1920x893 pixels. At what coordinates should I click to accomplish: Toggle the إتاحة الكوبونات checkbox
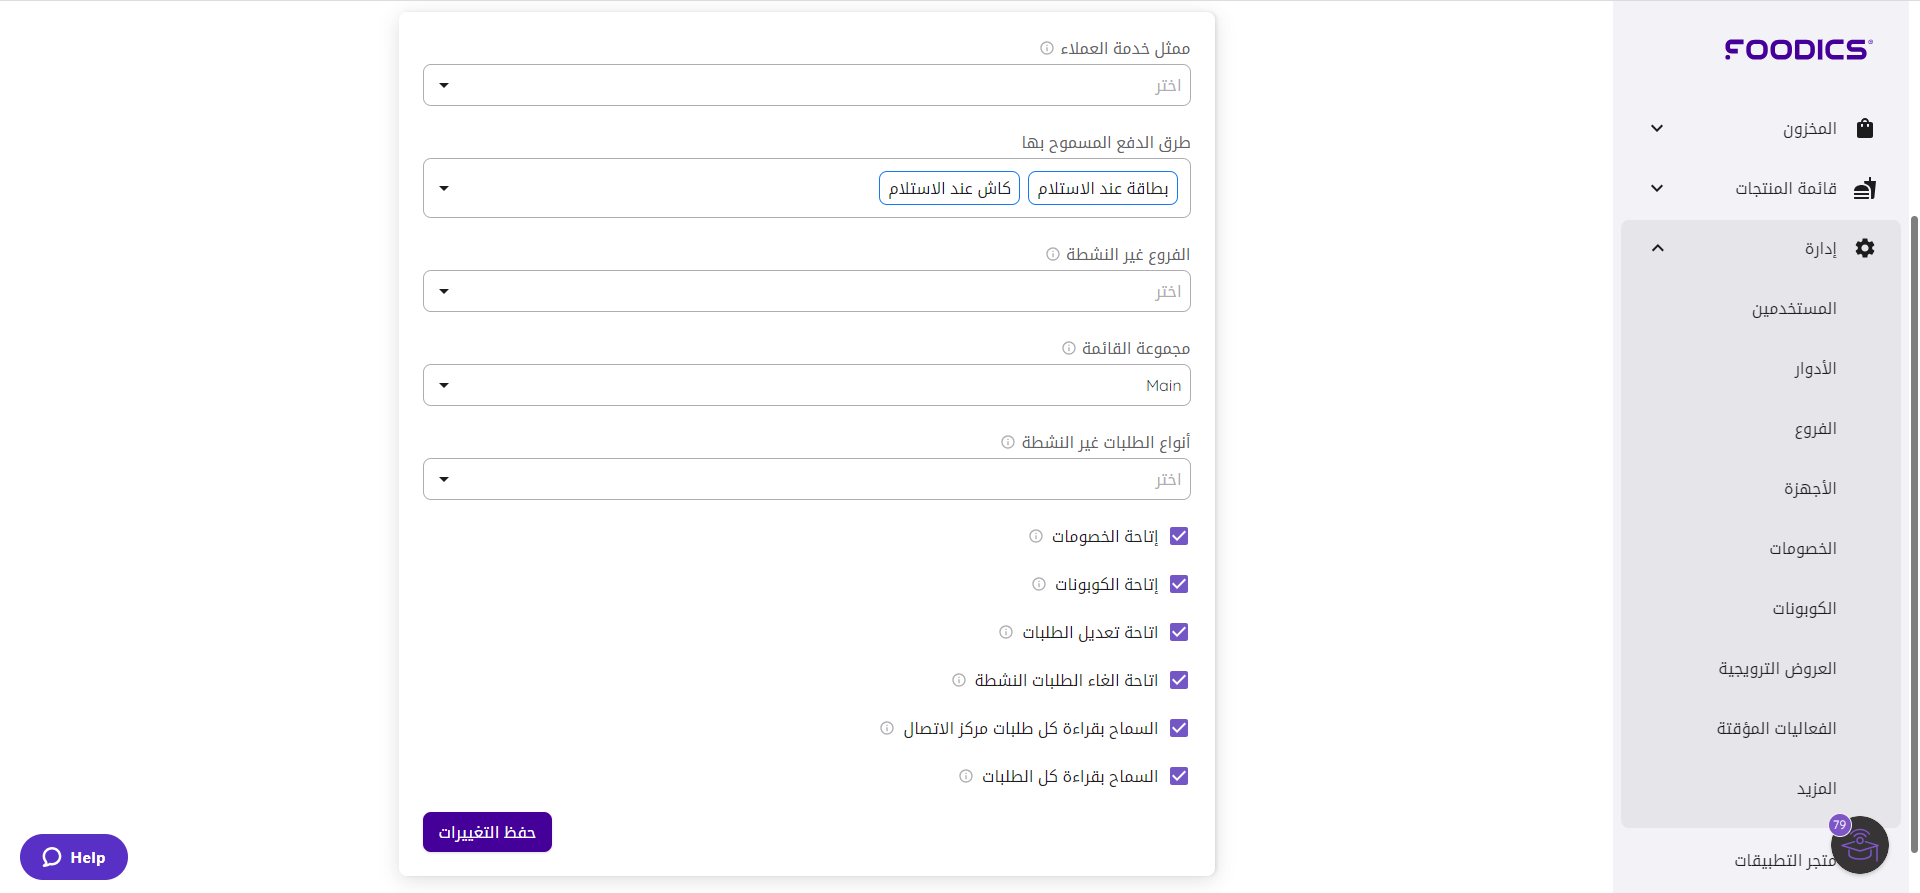(x=1179, y=584)
